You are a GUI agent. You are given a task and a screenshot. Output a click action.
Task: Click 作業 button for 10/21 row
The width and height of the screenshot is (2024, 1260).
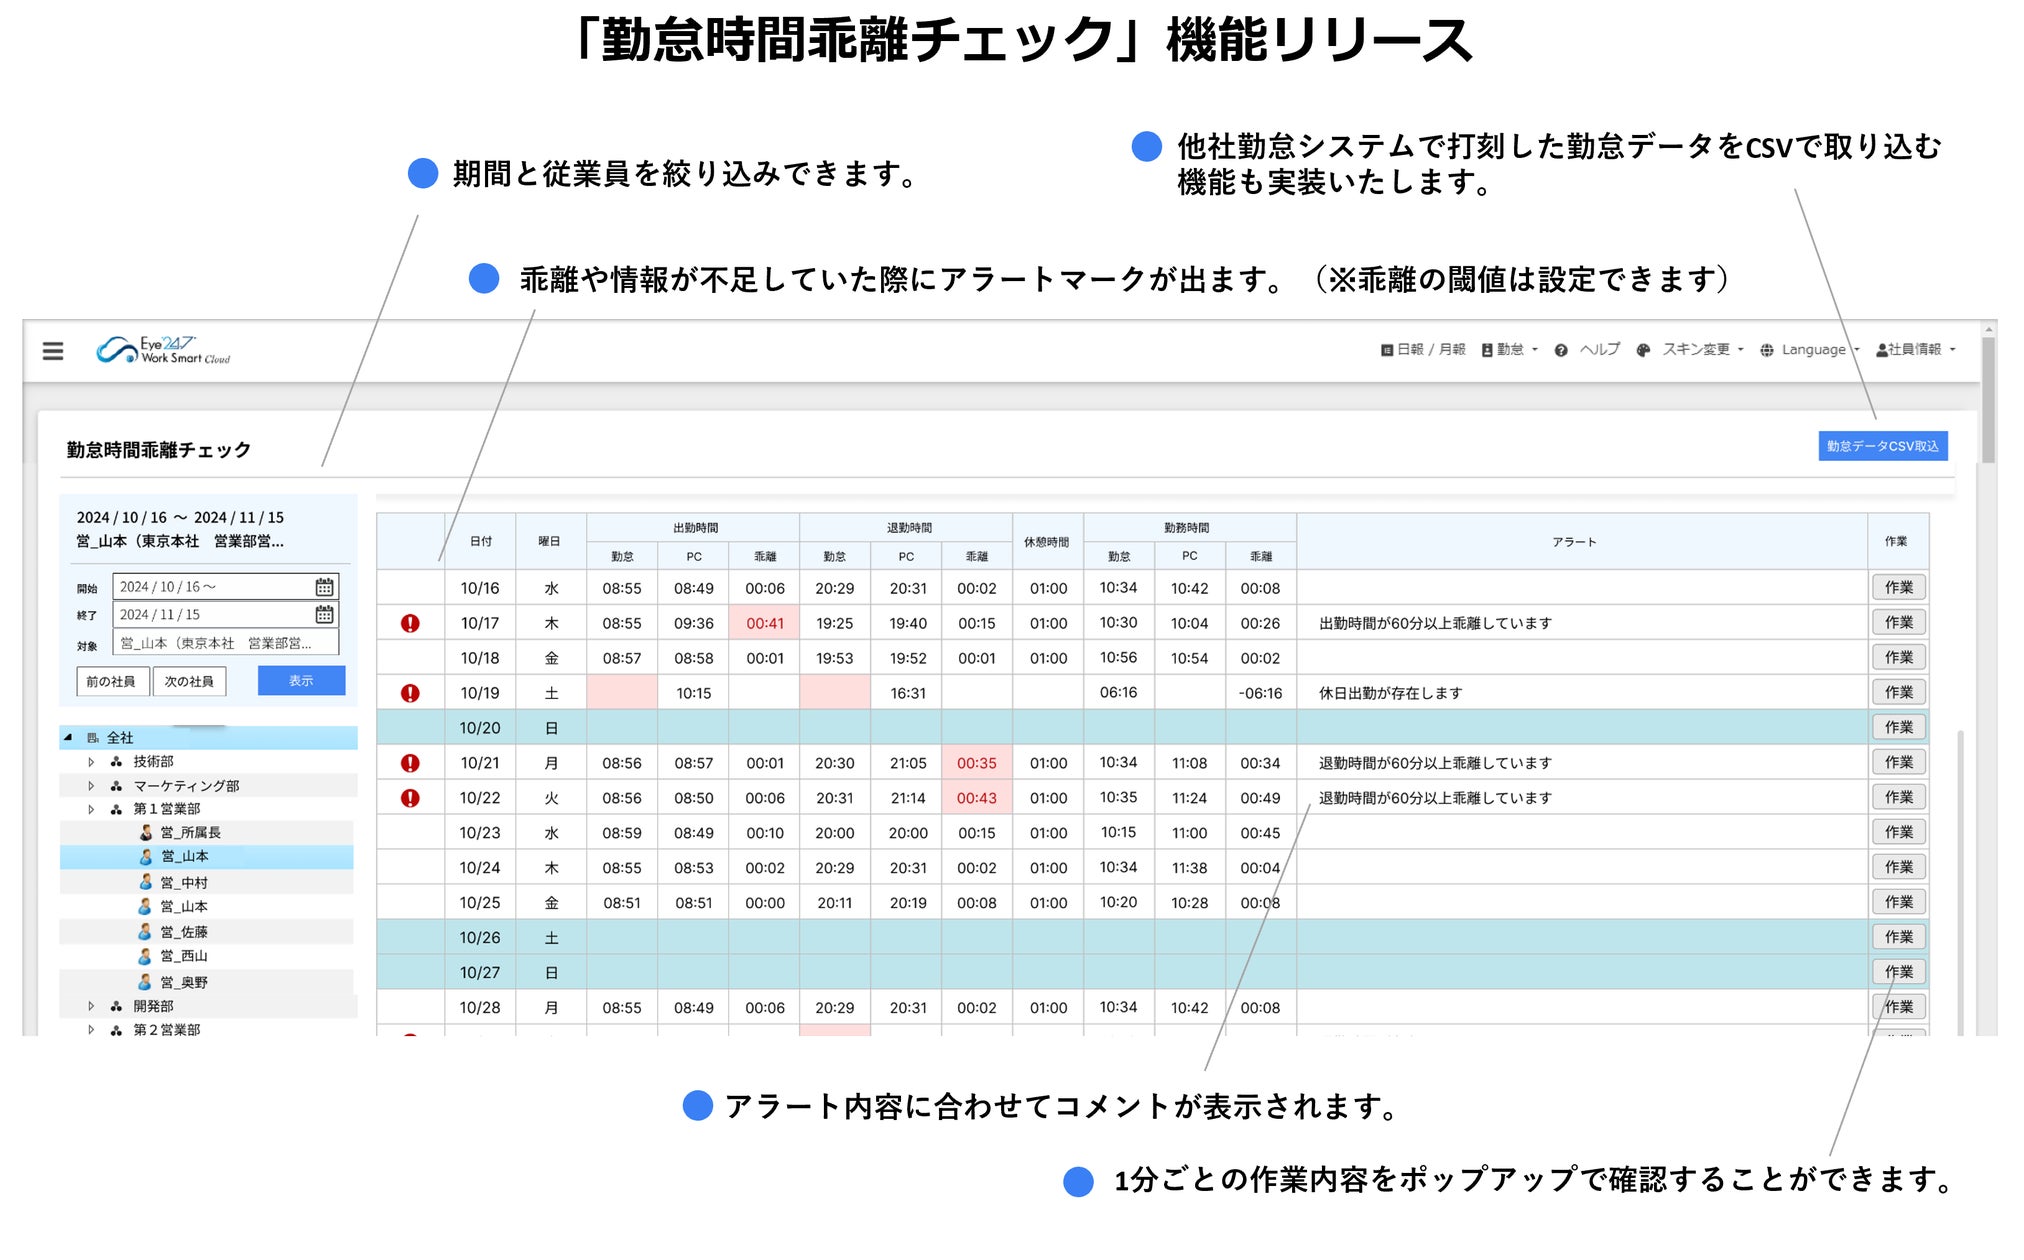1898,763
